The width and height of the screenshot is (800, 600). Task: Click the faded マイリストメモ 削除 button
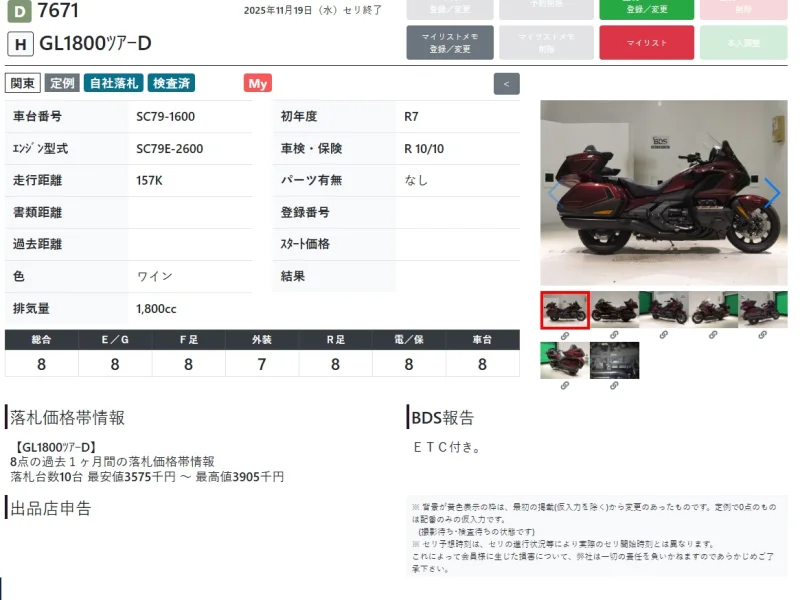546,43
